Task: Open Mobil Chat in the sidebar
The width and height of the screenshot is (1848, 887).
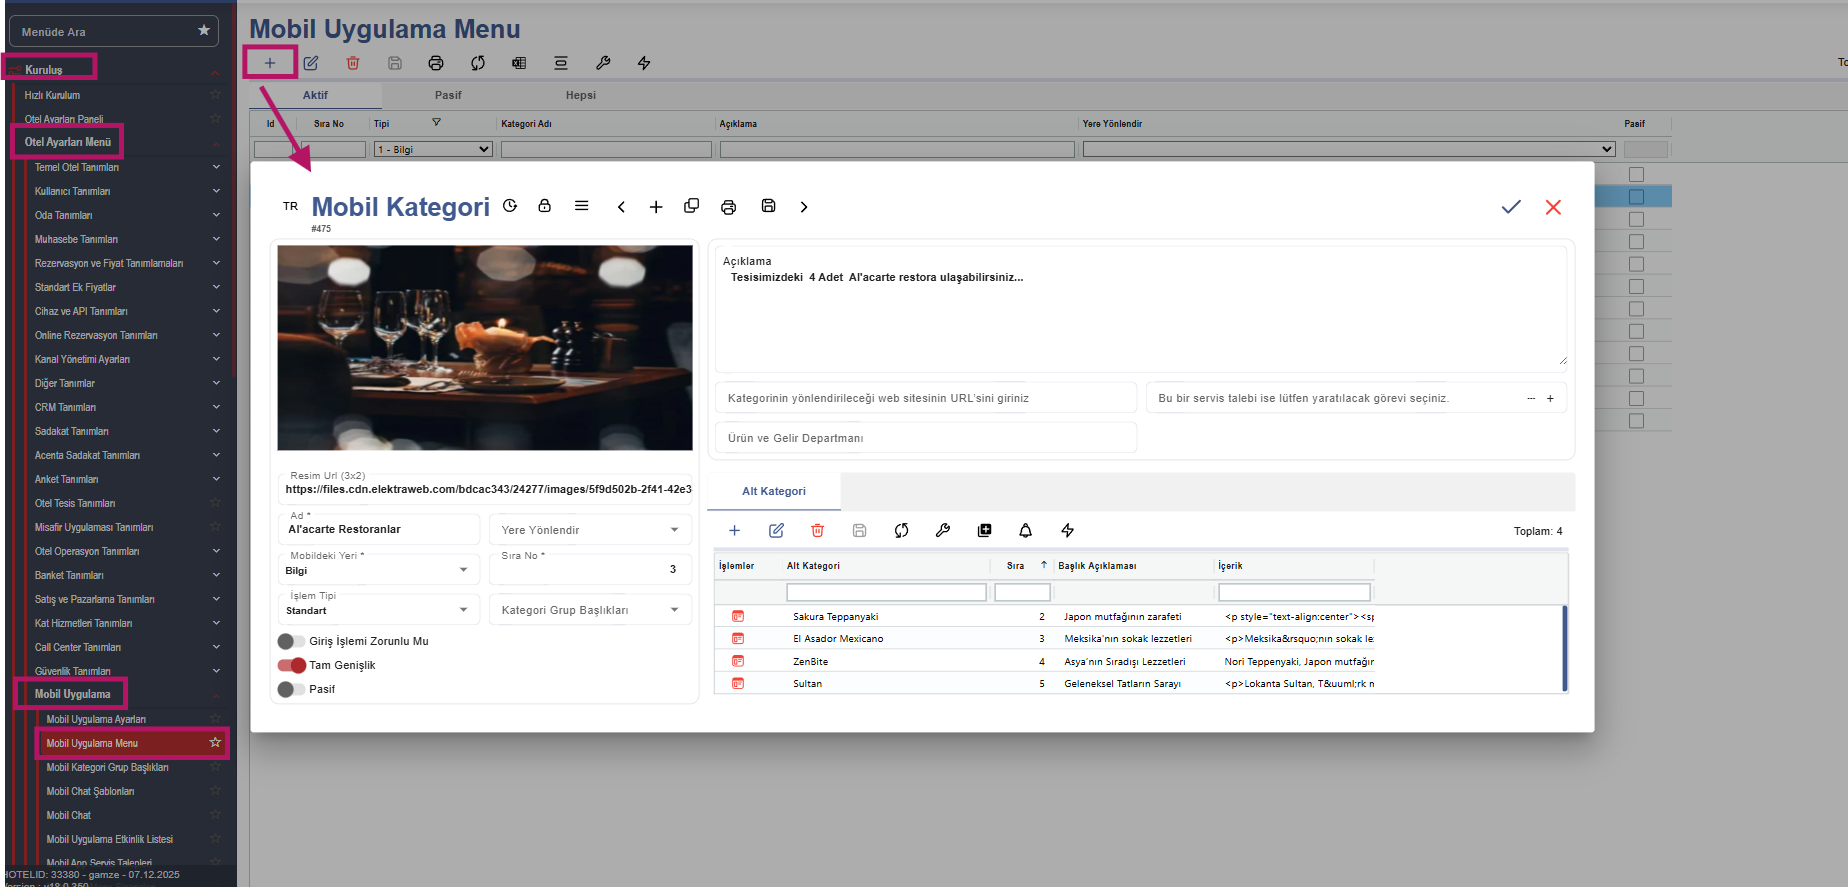Action: click(x=69, y=815)
